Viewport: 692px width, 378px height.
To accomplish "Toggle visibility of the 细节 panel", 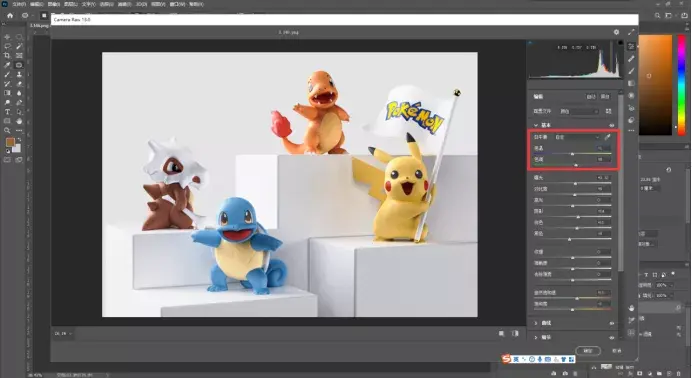I will 612,337.
